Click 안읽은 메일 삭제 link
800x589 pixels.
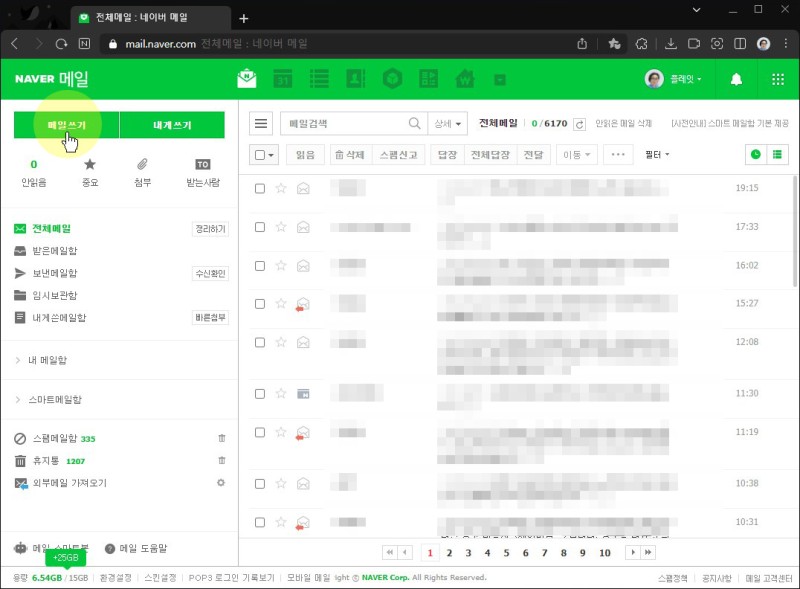(x=623, y=124)
